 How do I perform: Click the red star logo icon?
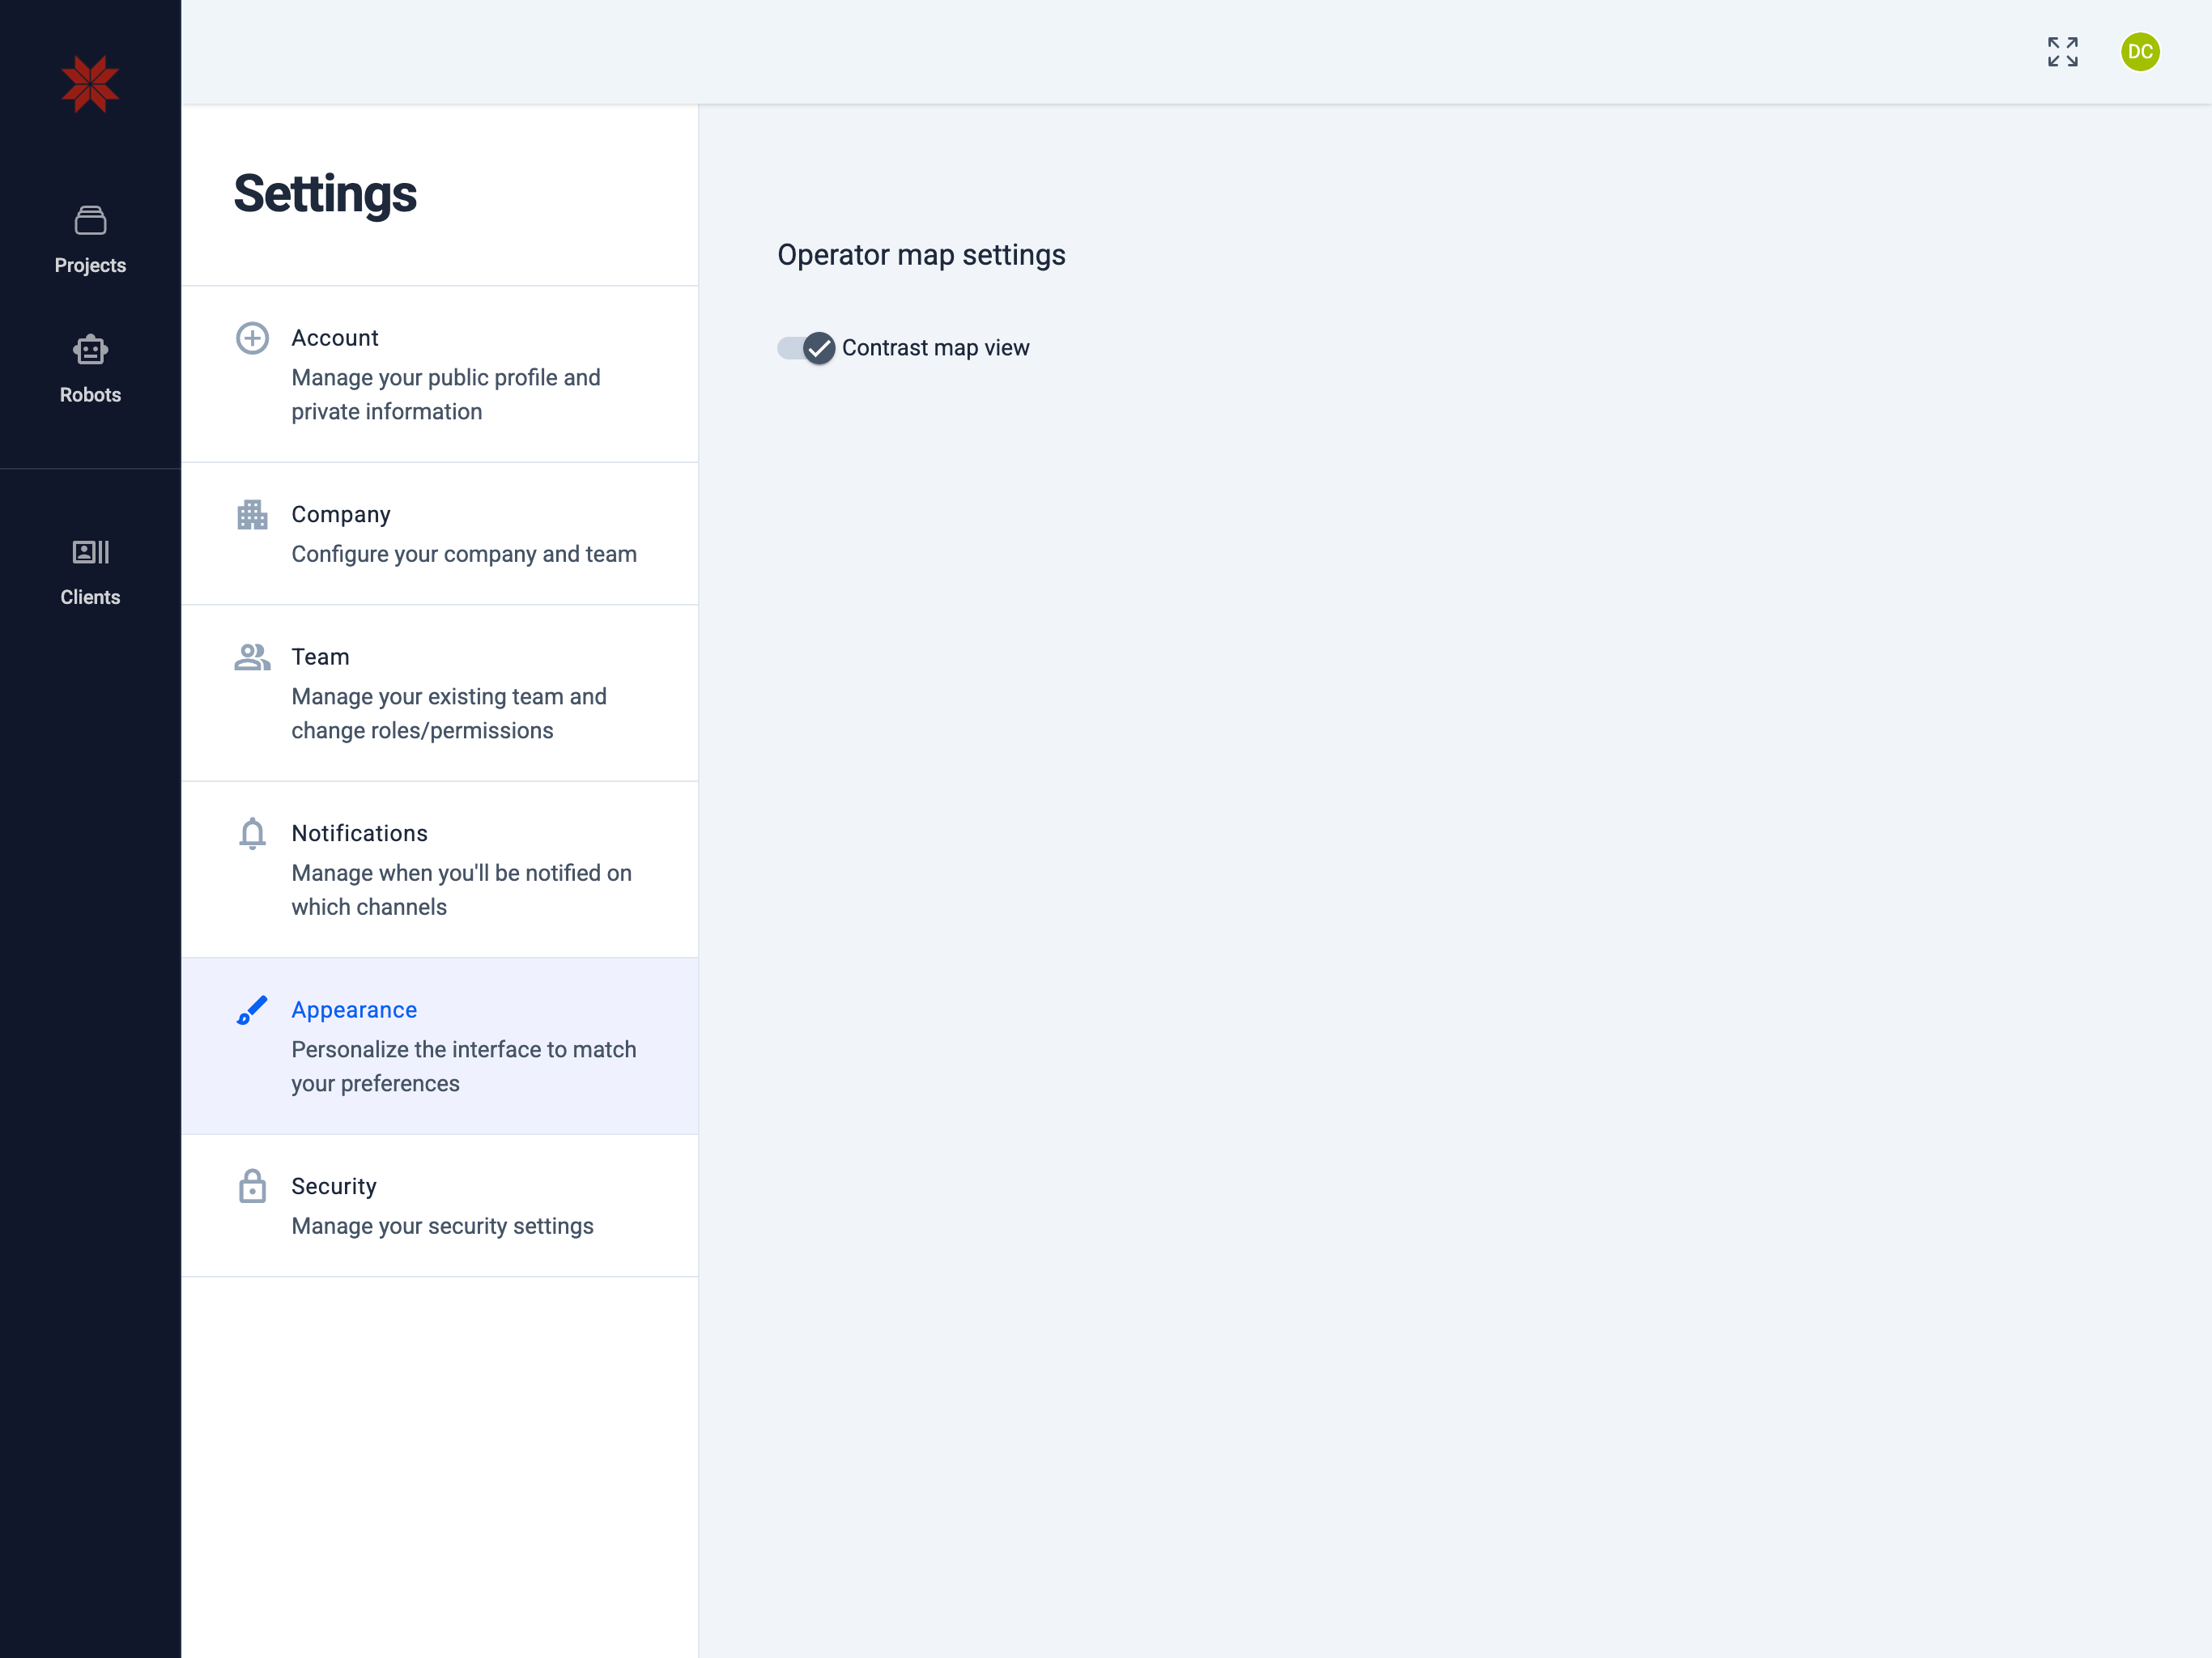(90, 84)
